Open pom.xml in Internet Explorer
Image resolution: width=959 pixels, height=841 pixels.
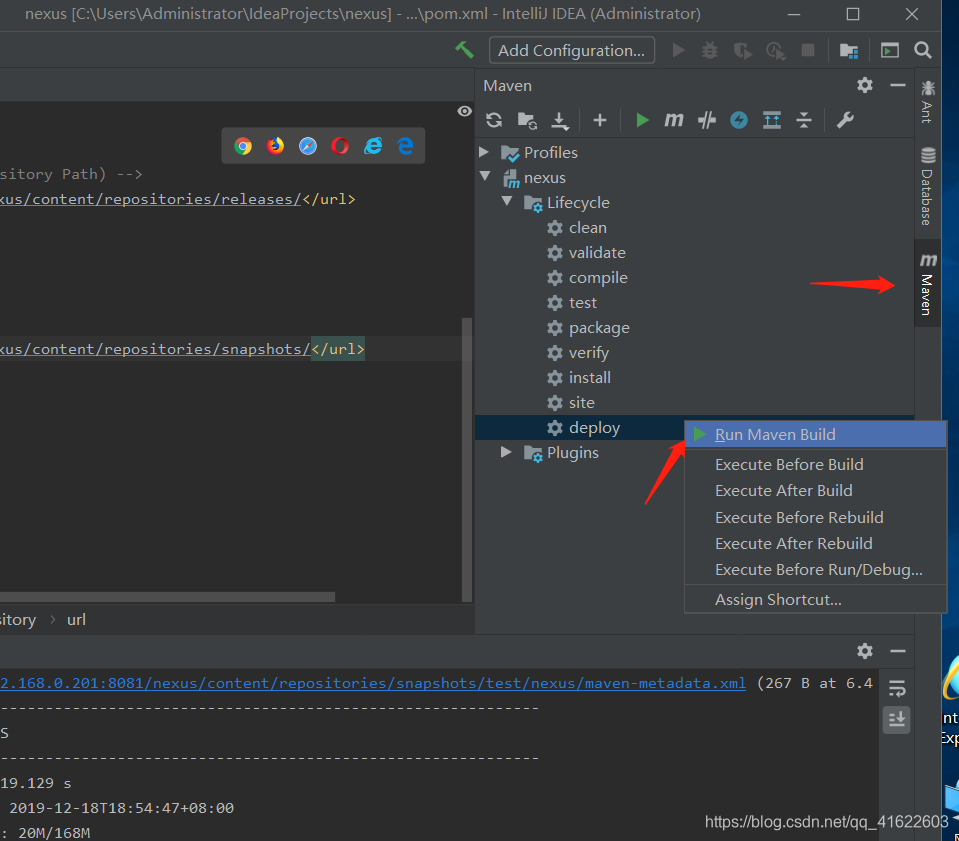(372, 146)
